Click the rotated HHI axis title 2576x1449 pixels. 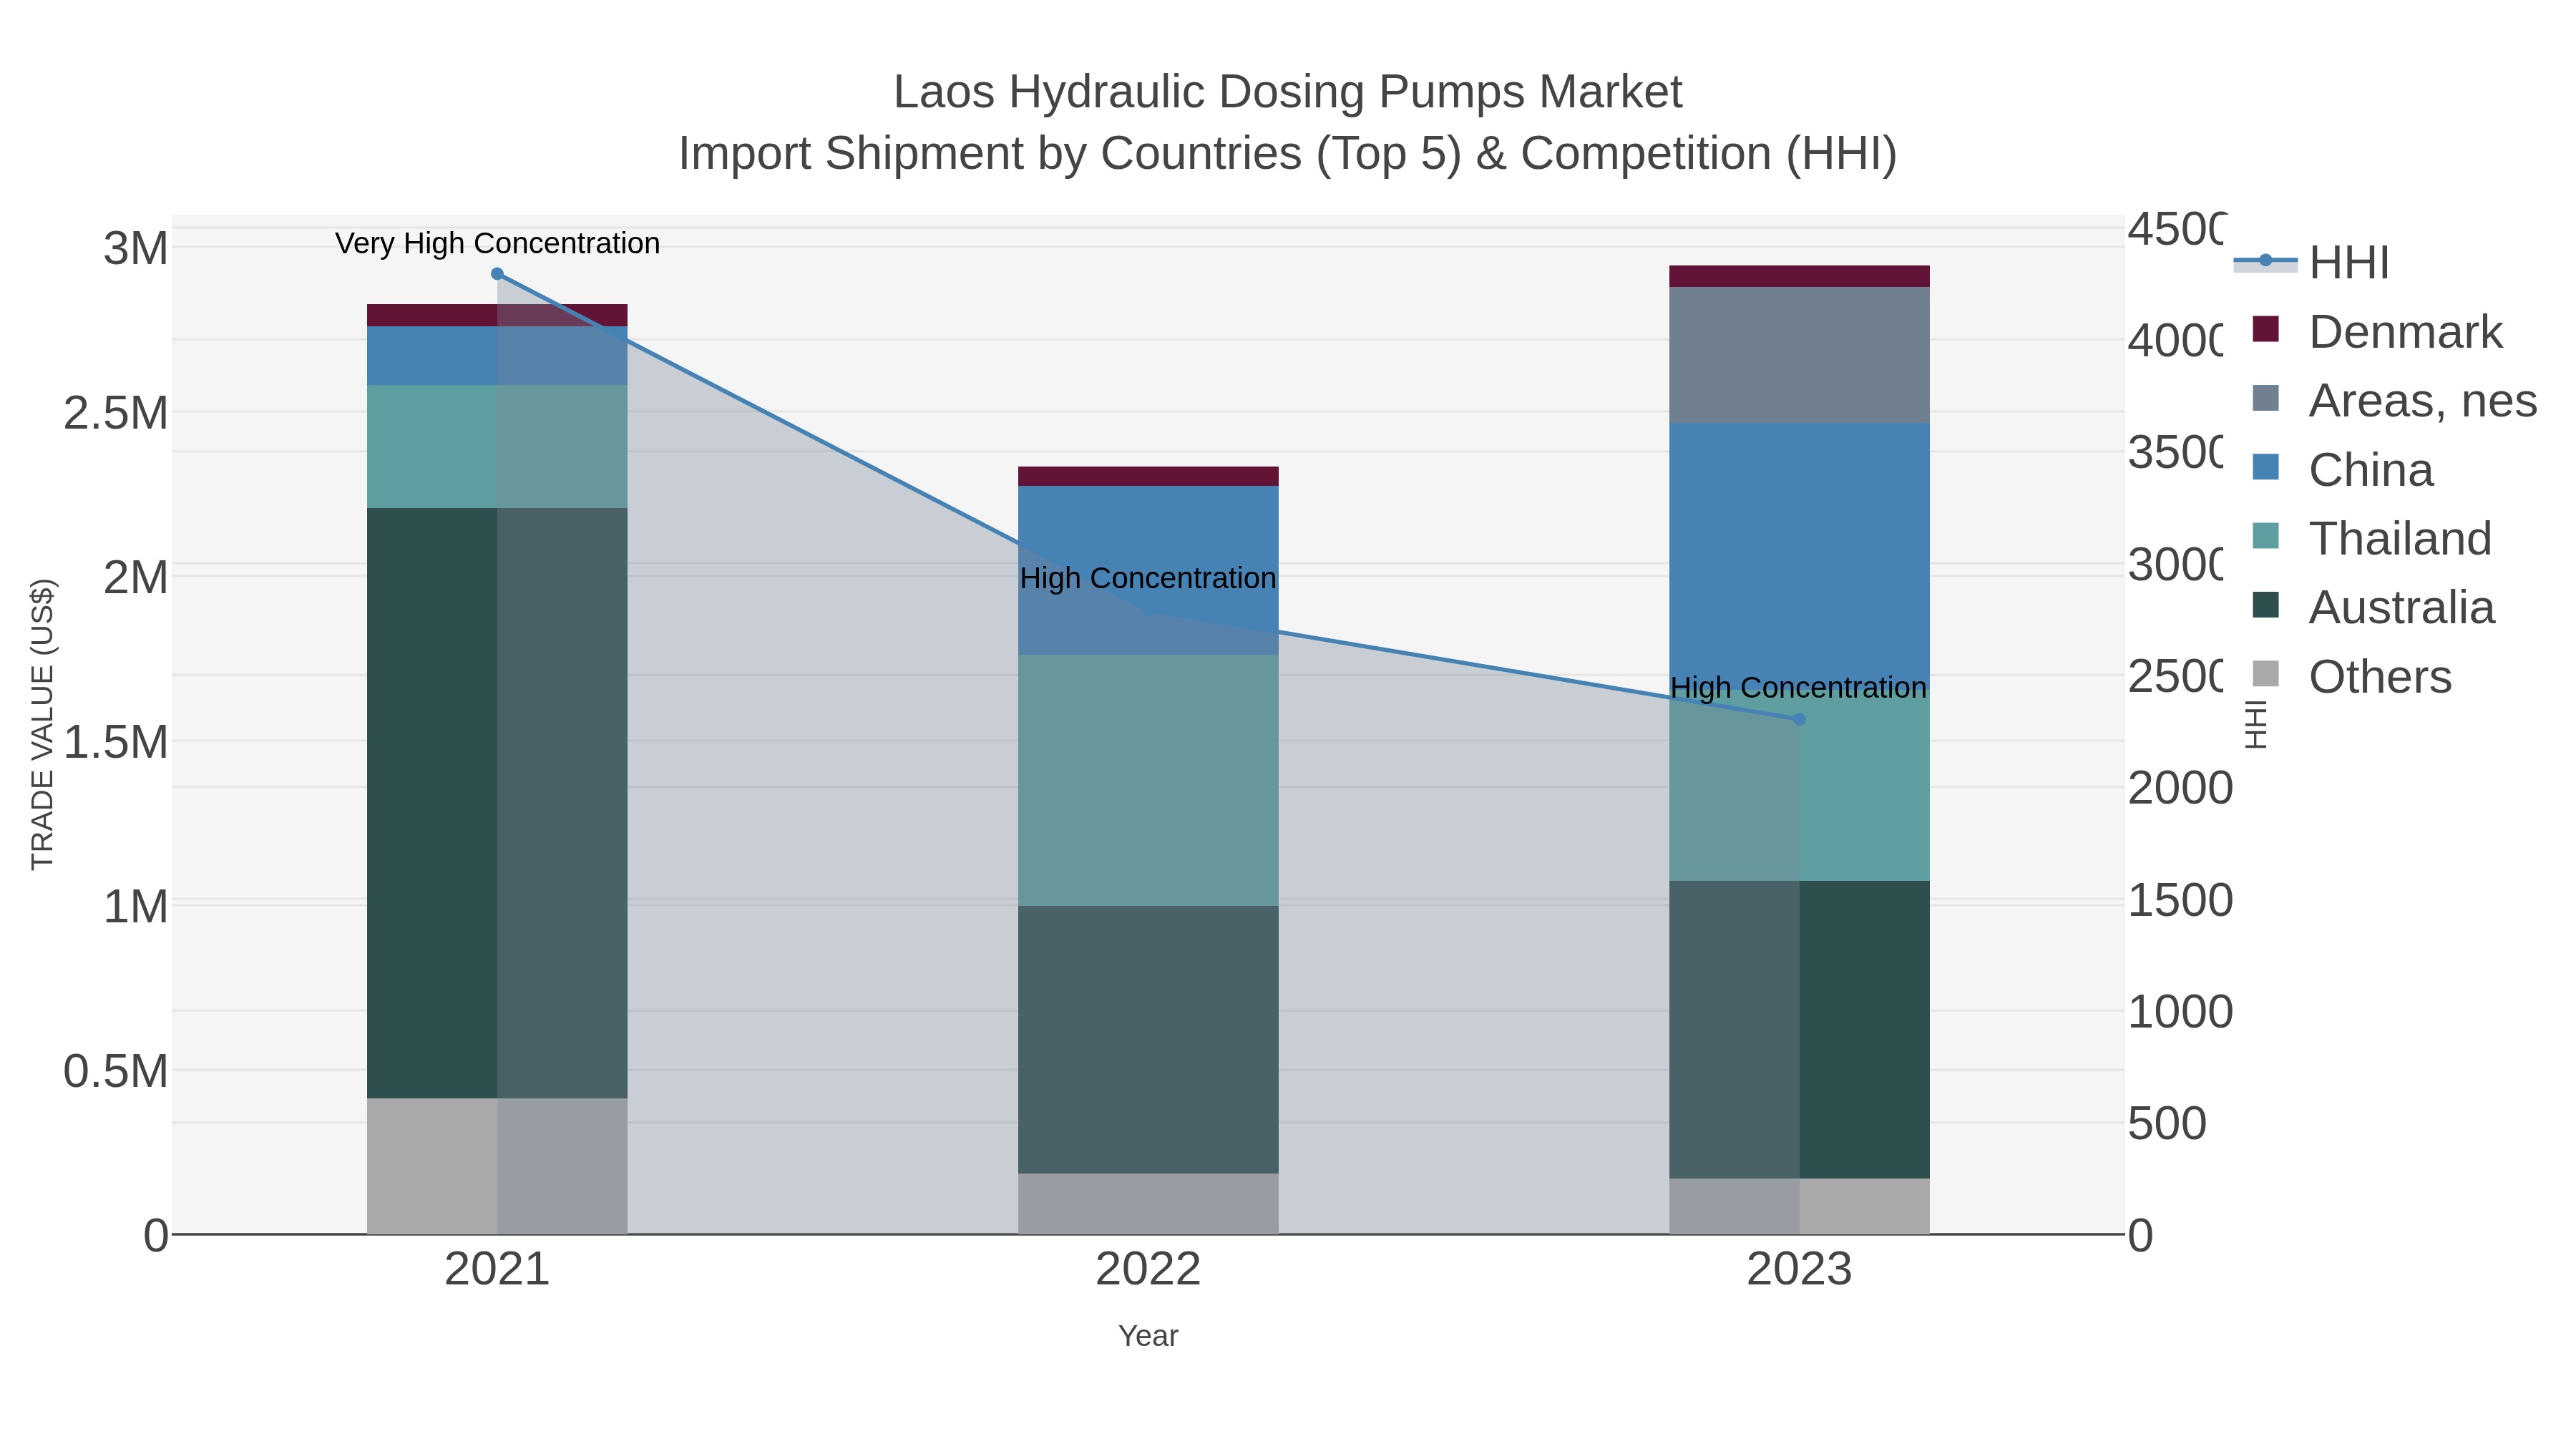pyautogui.click(x=2256, y=724)
